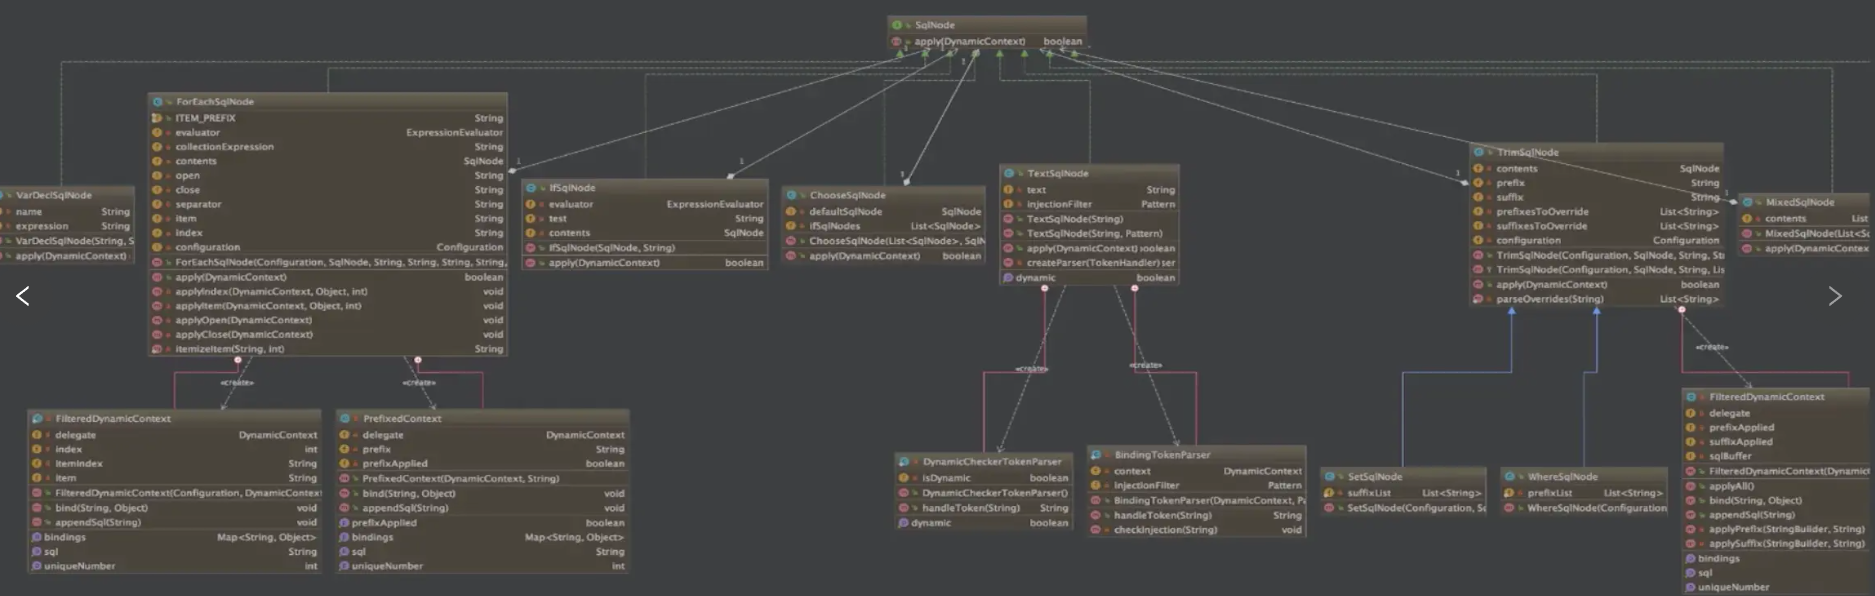Viewport: 1875px width, 596px height.
Task: Click the PrefixedContext class icon
Action: coord(345,419)
